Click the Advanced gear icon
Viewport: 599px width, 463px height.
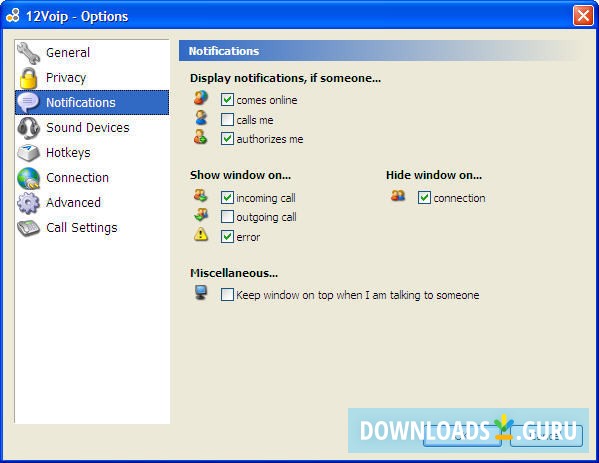[29, 202]
